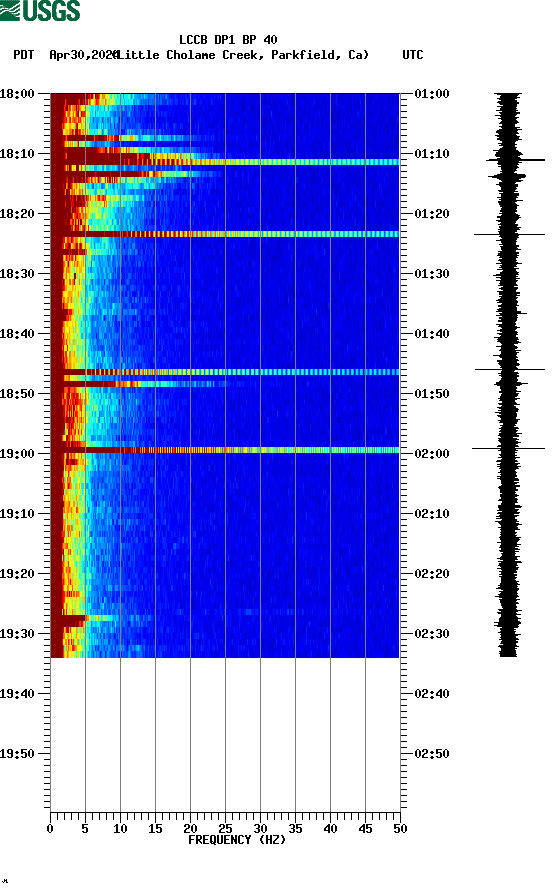Click the '18:20' PDT time label
This screenshot has width=552, height=892.
[17, 214]
